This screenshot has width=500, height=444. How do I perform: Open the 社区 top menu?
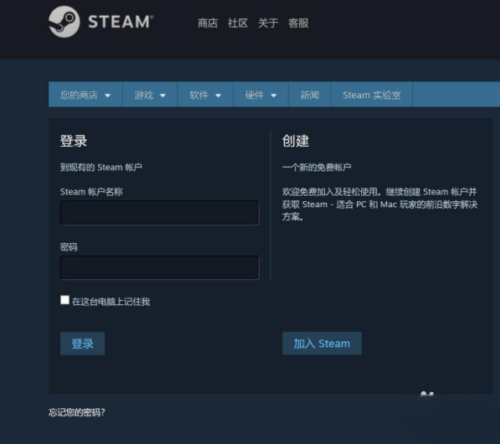[x=238, y=23]
